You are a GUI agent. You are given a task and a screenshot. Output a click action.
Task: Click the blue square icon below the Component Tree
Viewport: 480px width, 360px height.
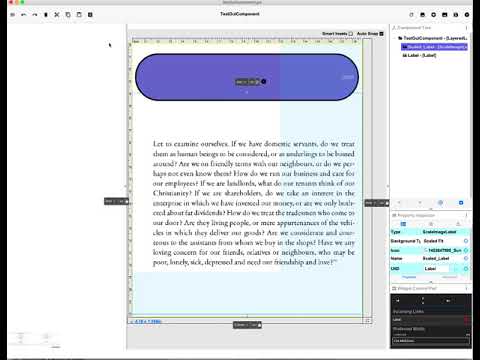[461, 203]
